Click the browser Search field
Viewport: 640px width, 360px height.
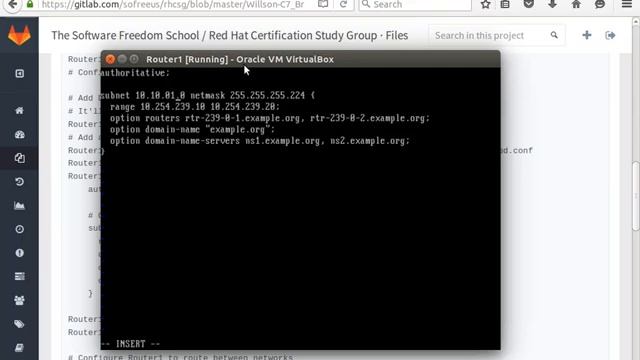click(415, 4)
